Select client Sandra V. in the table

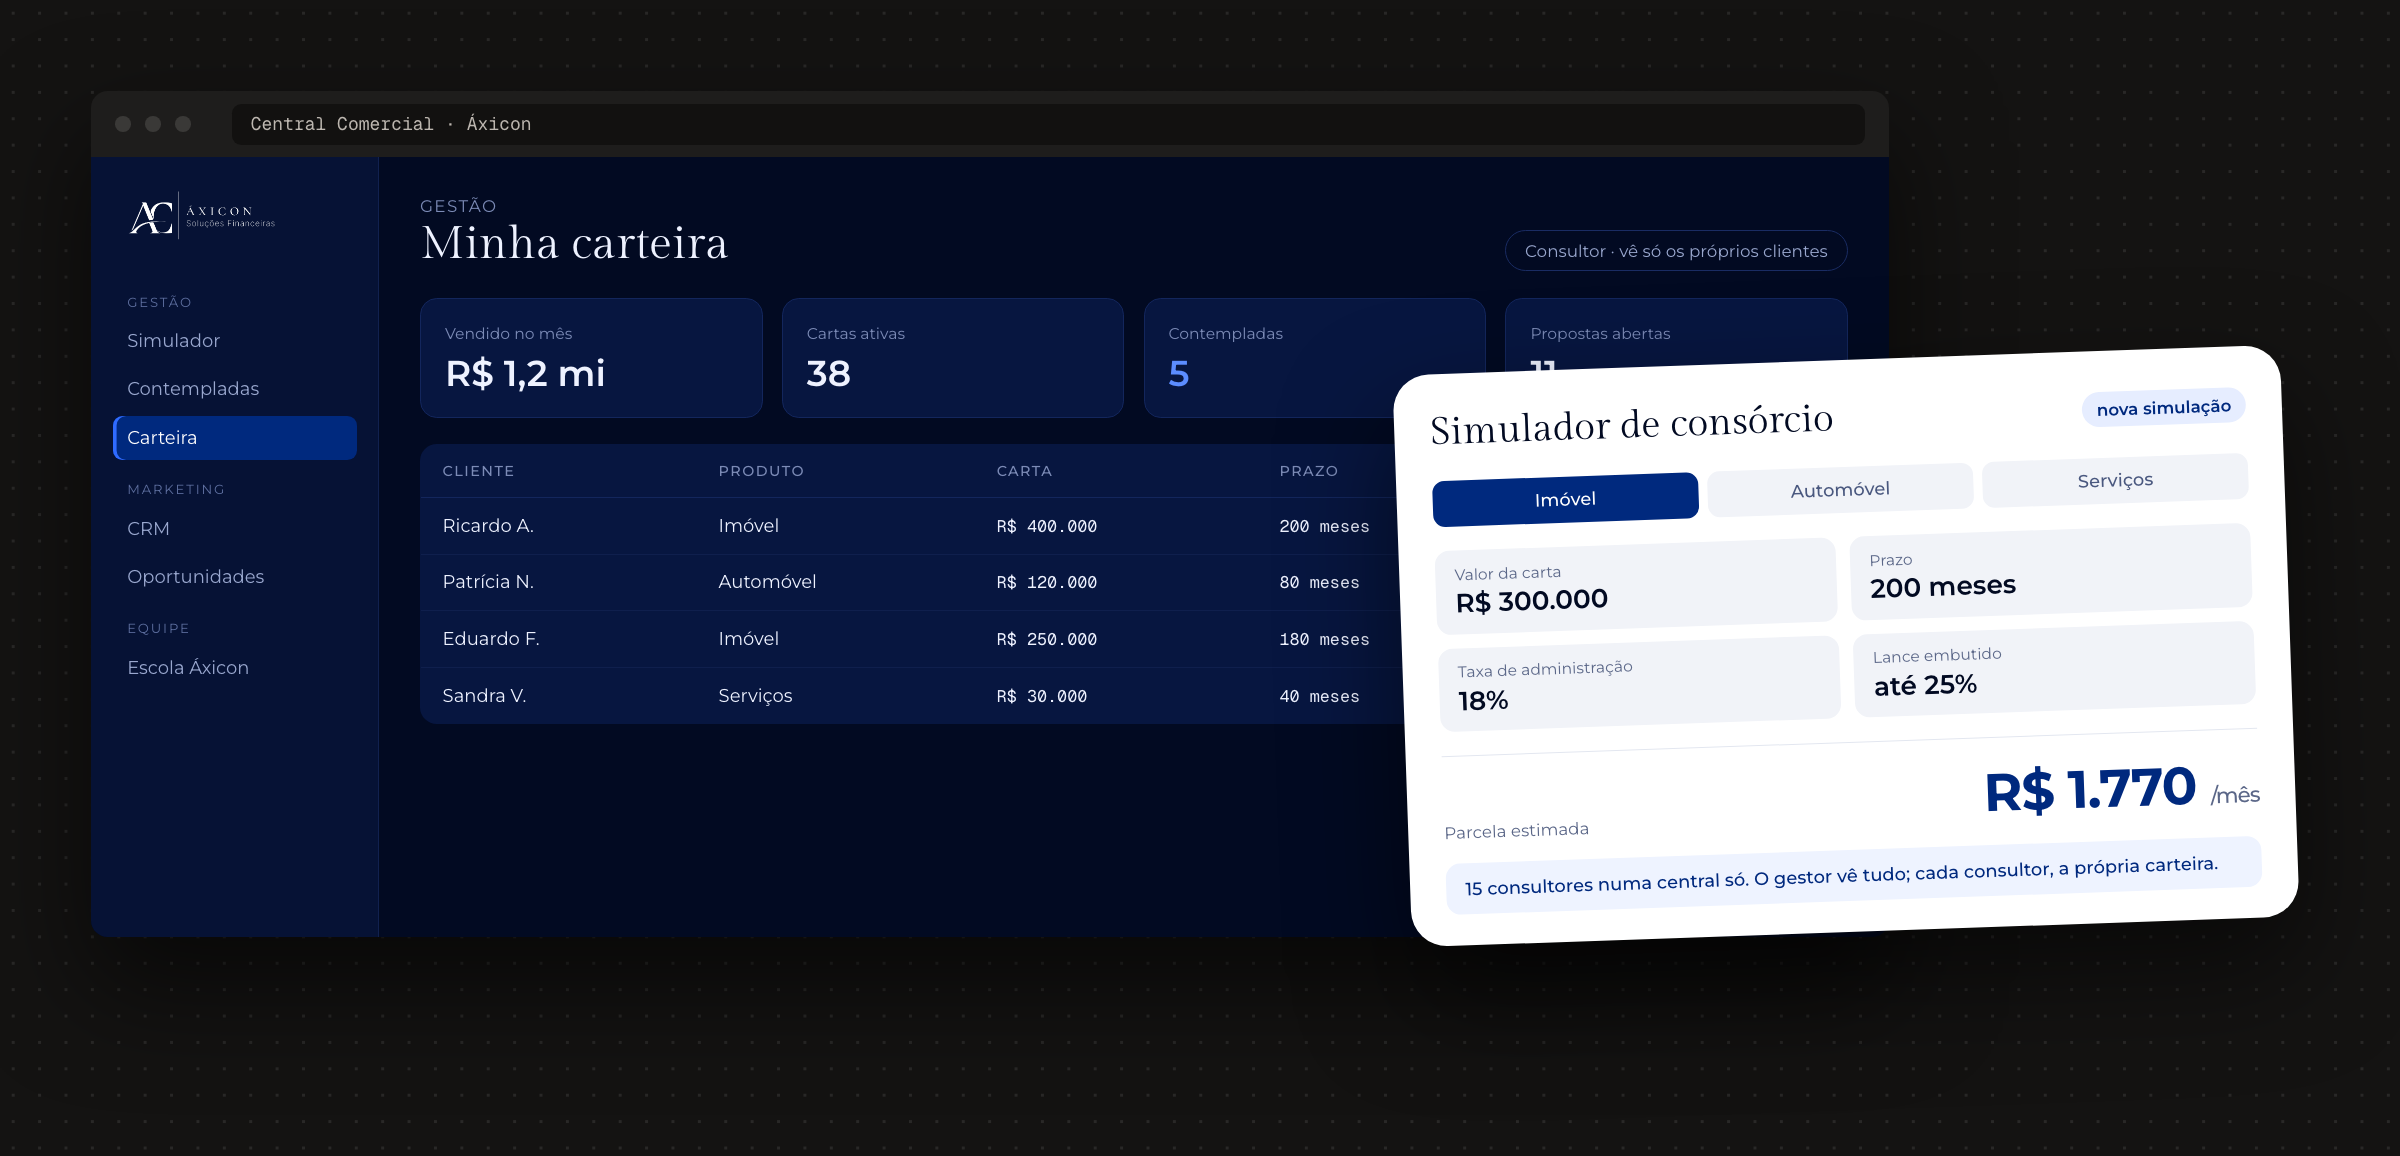coord(484,696)
